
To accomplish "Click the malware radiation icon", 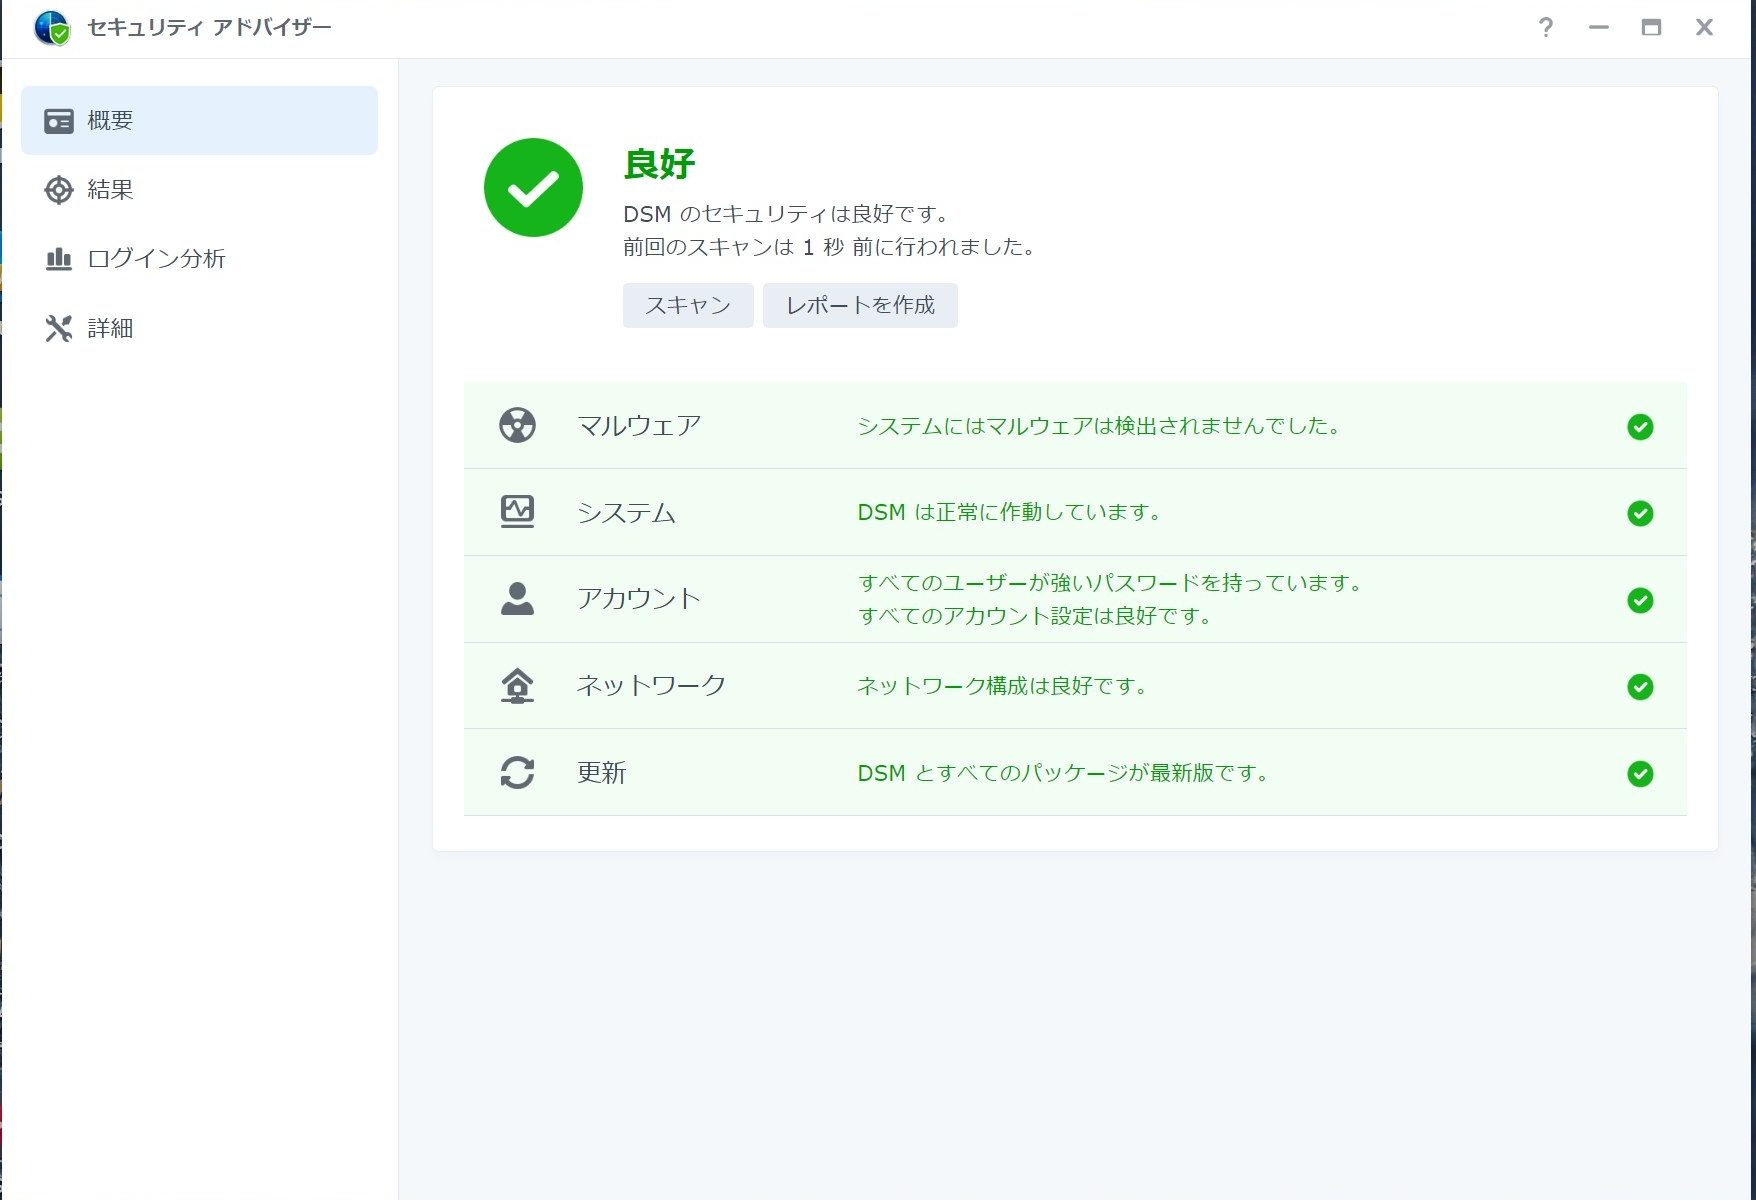I will pyautogui.click(x=517, y=426).
